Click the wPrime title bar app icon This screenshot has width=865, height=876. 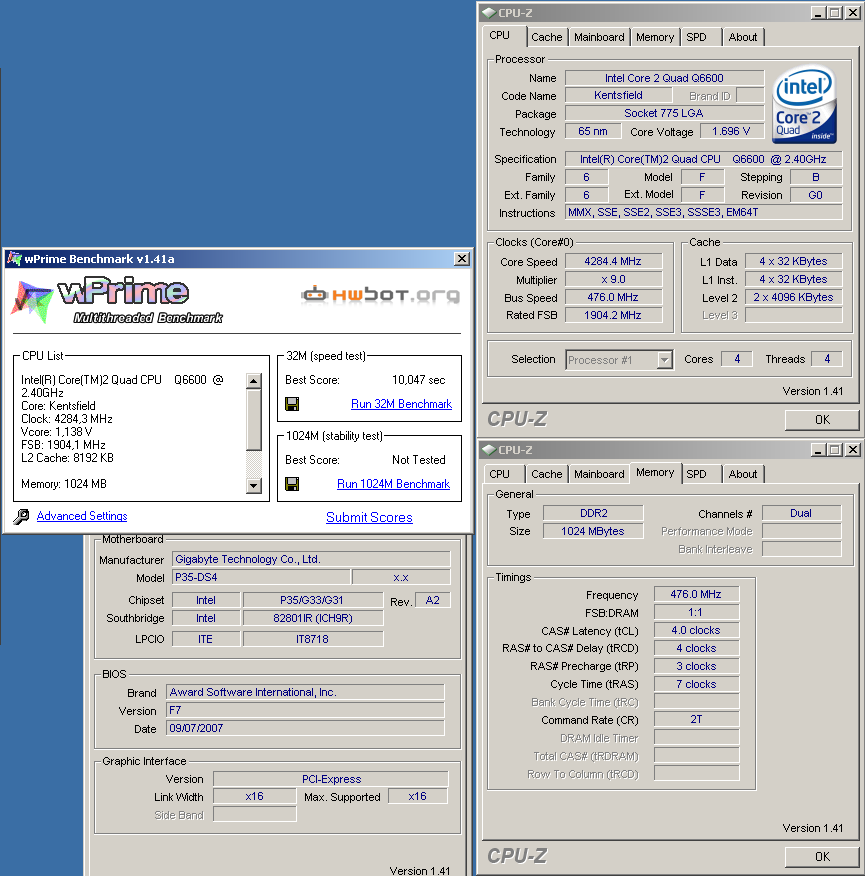click(13, 259)
